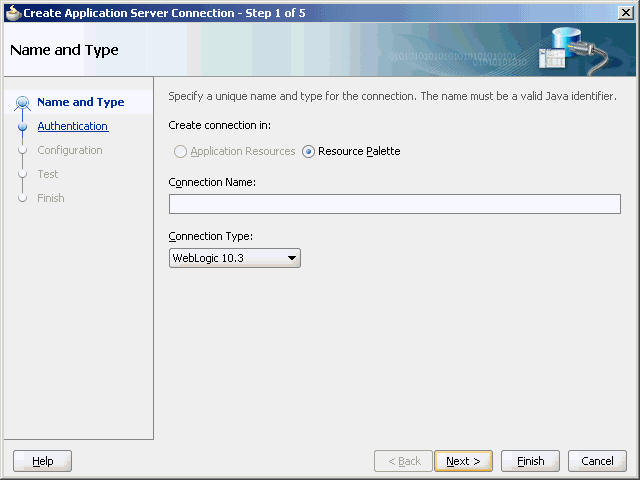Screen dimensions: 640x480
Task: Cancel the connection wizard
Action: tap(597, 461)
